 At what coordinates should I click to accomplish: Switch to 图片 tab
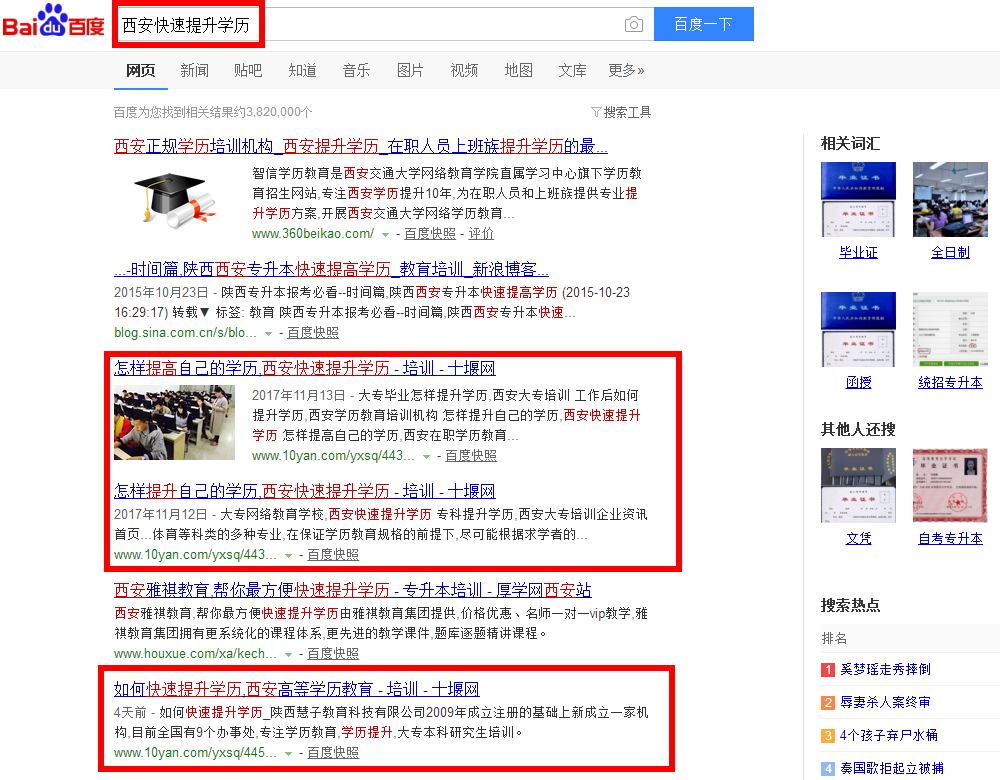(410, 70)
